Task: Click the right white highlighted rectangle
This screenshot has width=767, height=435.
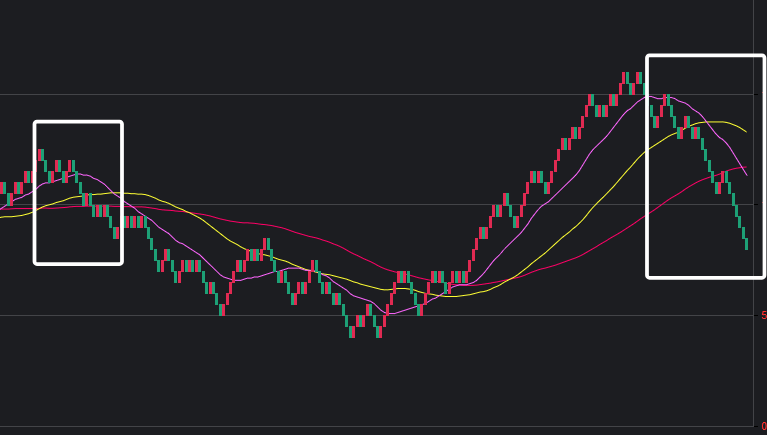Action: pos(705,57)
